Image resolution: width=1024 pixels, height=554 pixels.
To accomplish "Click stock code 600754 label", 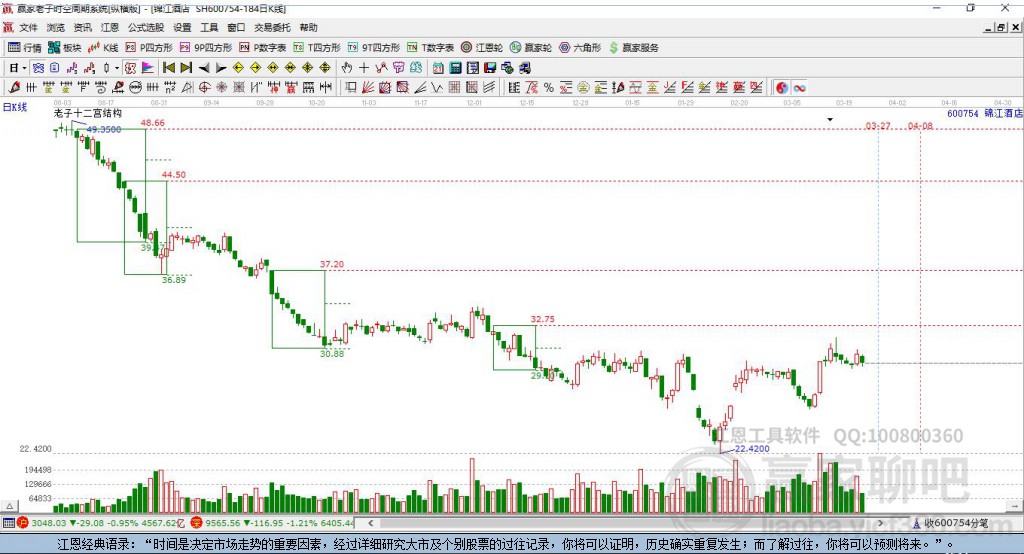I will (x=963, y=113).
